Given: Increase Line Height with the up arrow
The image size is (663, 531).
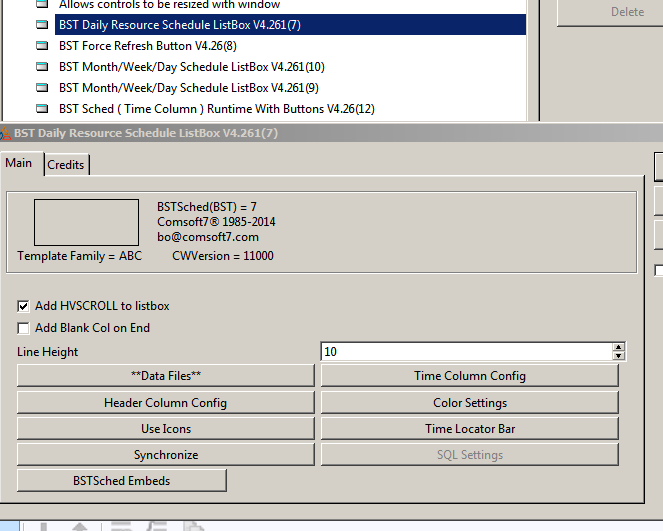Looking at the screenshot, I should [618, 347].
